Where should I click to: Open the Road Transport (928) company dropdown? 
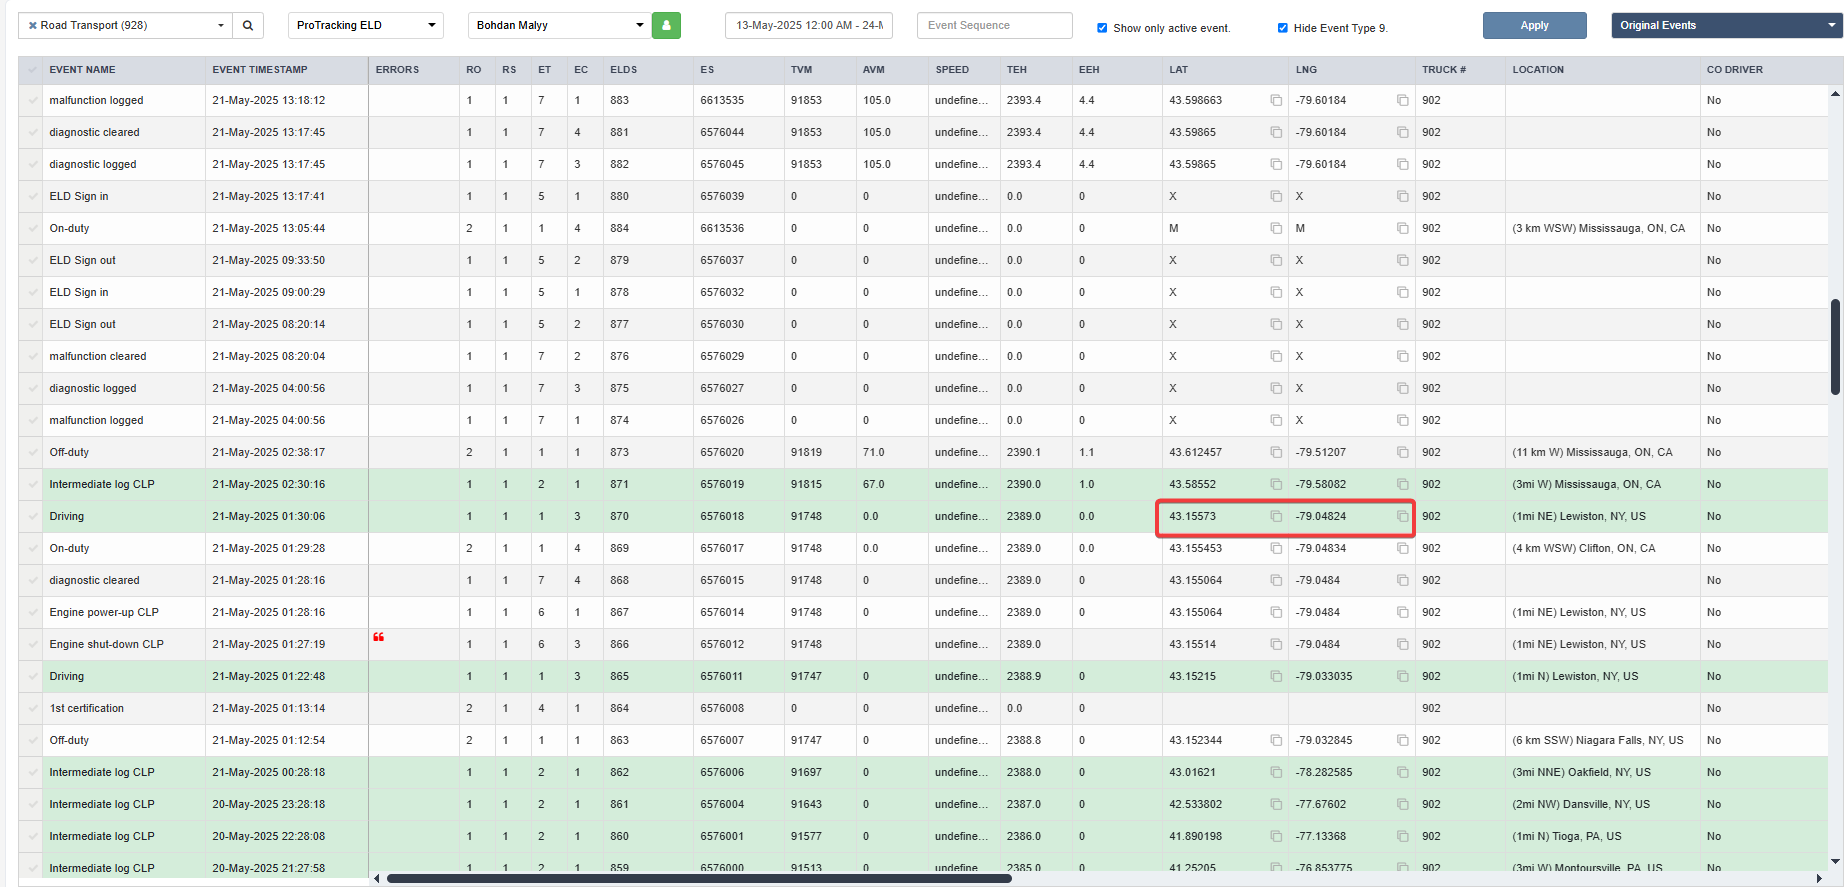tap(125, 25)
